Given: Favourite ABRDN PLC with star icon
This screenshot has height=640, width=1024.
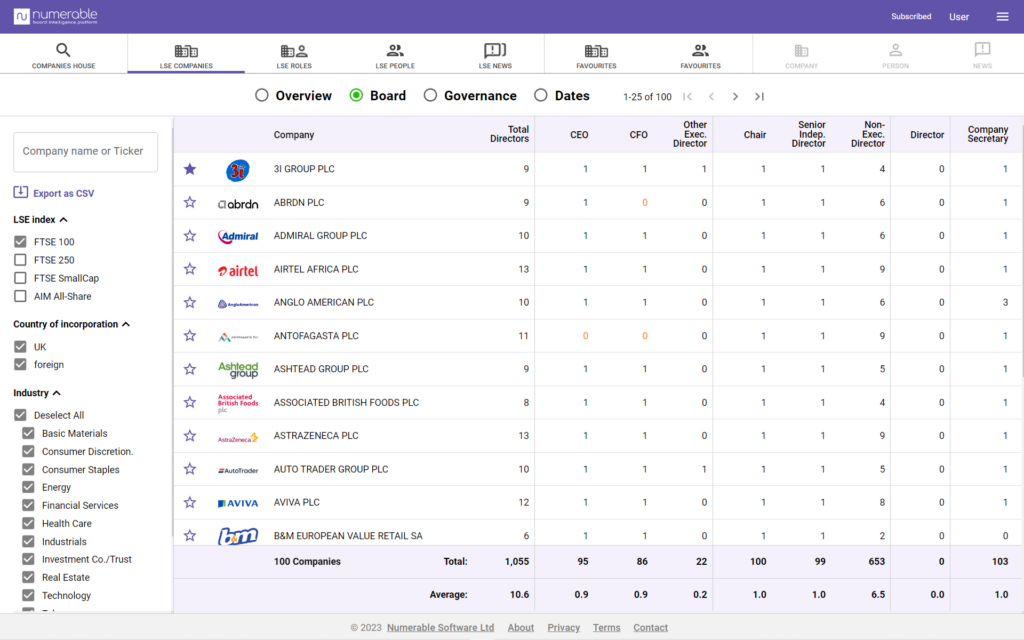Looking at the screenshot, I should click(190, 202).
